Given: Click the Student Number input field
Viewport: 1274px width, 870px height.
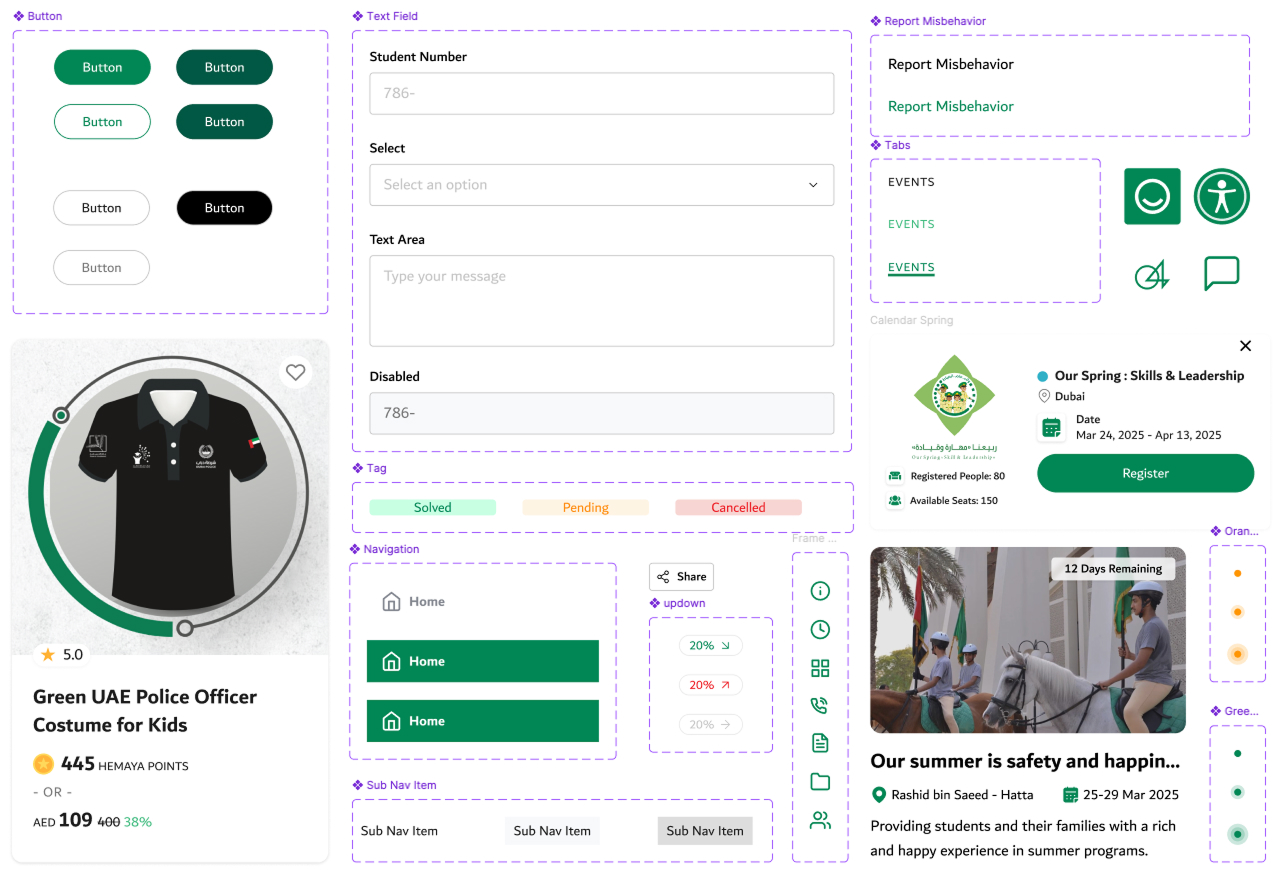Looking at the screenshot, I should pos(601,94).
